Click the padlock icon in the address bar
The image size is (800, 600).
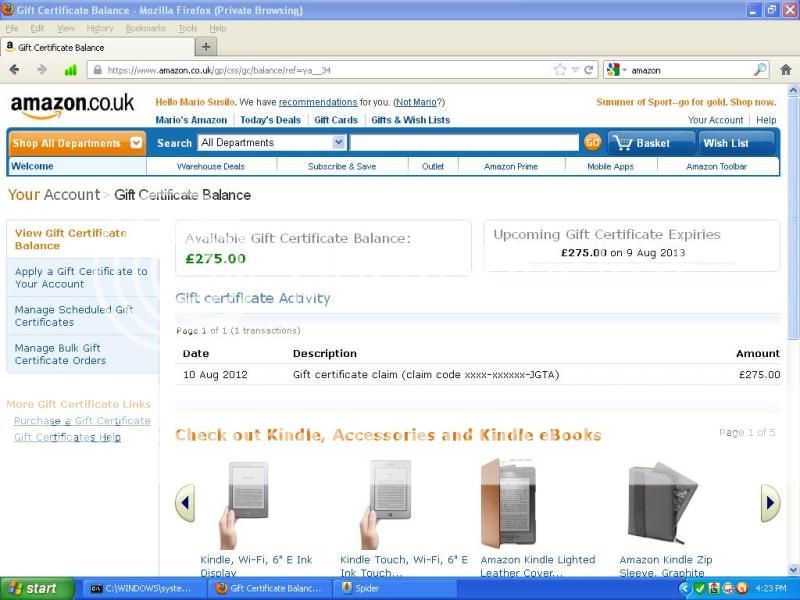(97, 70)
